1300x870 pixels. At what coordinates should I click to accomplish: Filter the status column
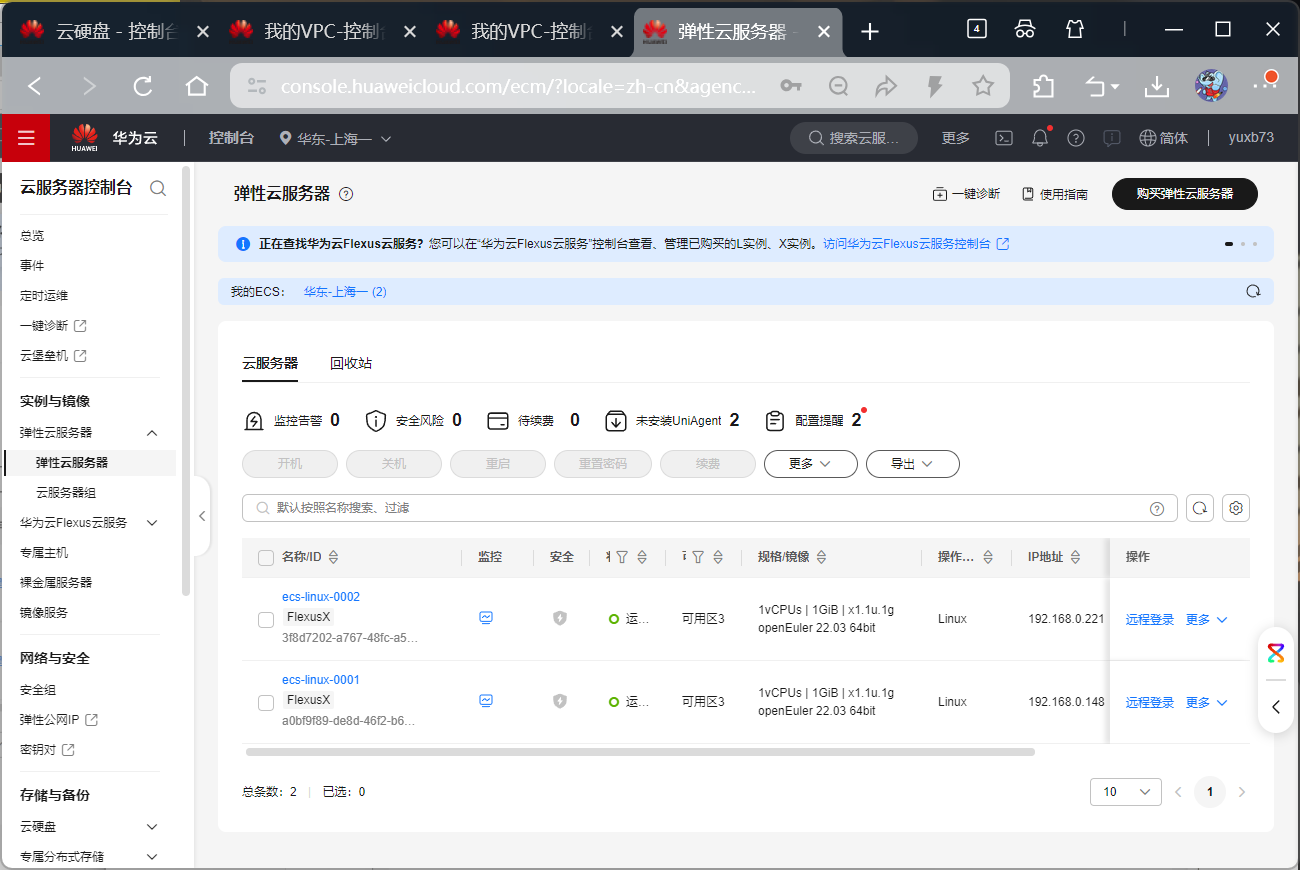pyautogui.click(x=622, y=557)
